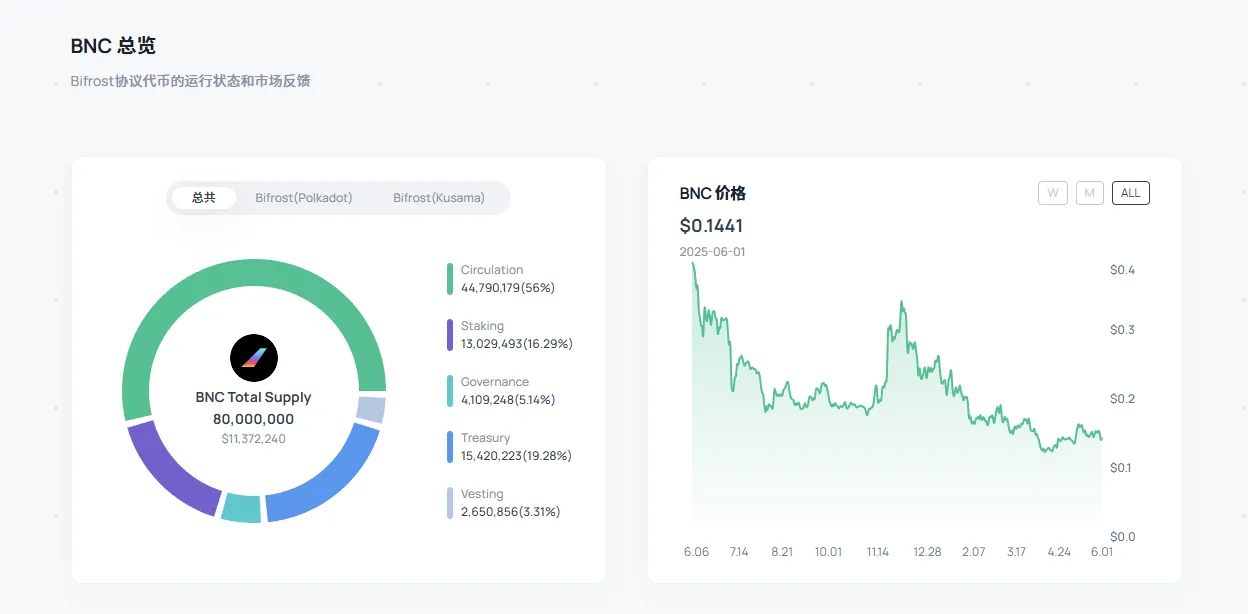Image resolution: width=1248 pixels, height=614 pixels.
Task: Click the 80,000,000 supply figure
Action: pyautogui.click(x=254, y=419)
